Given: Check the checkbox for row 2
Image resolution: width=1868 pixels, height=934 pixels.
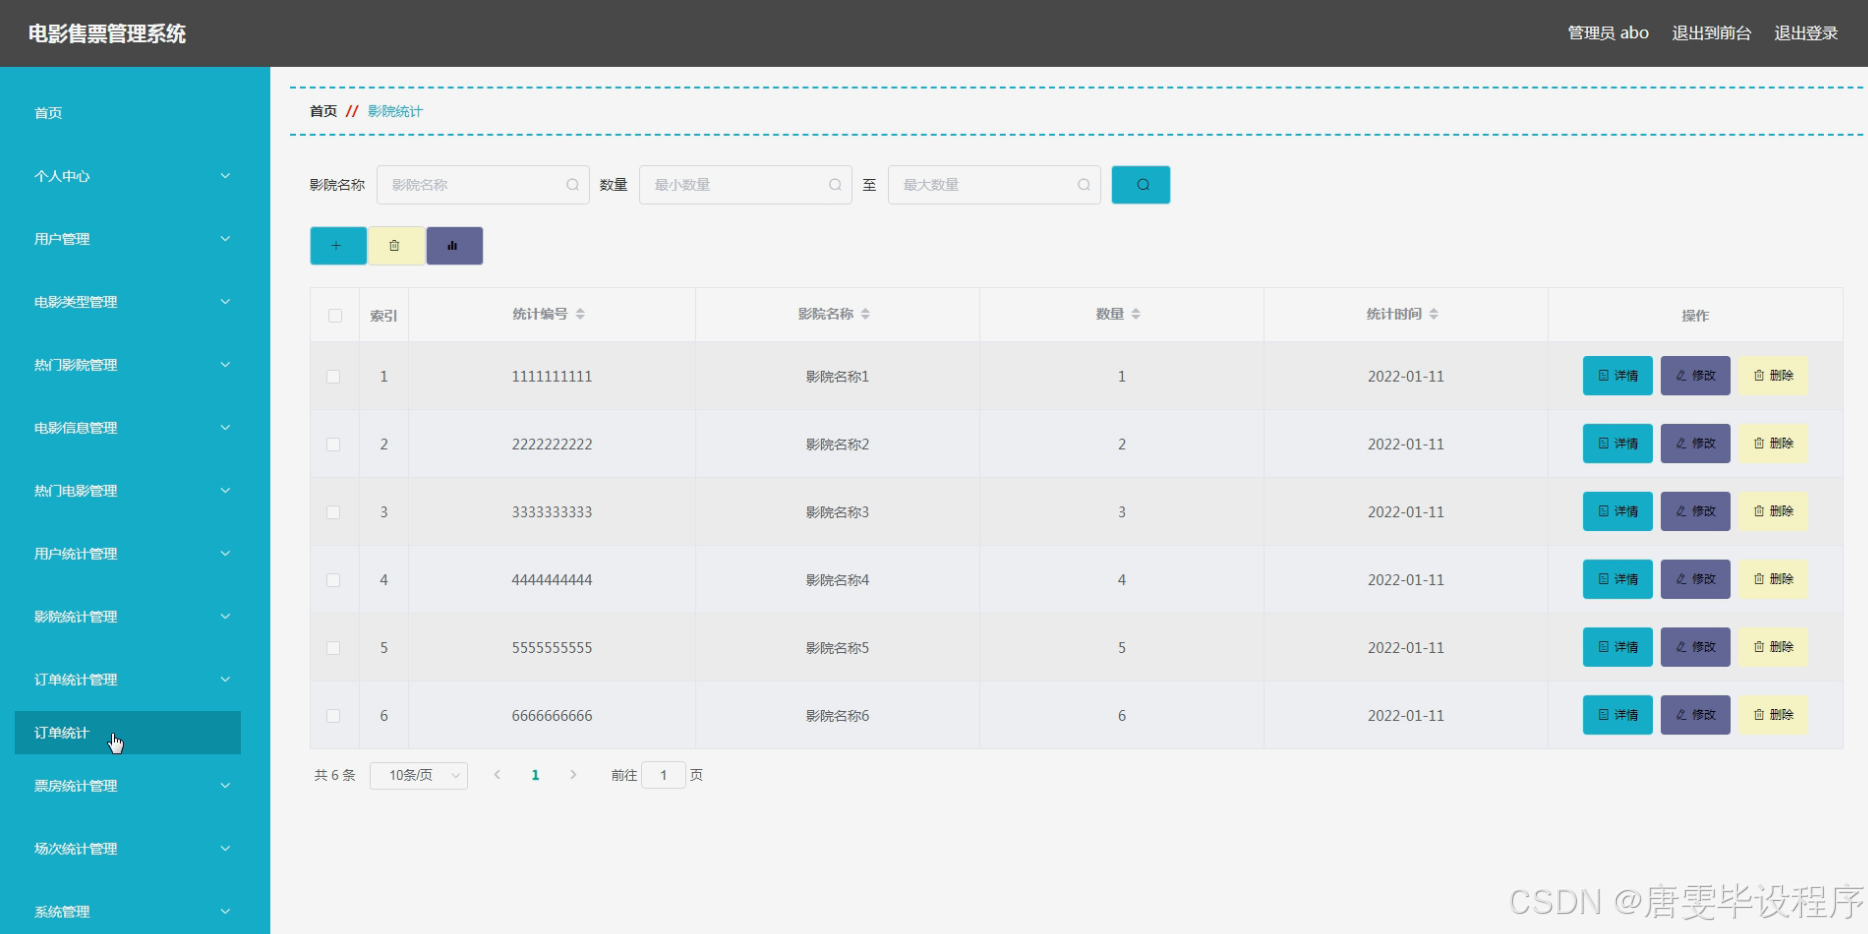Looking at the screenshot, I should 333,445.
